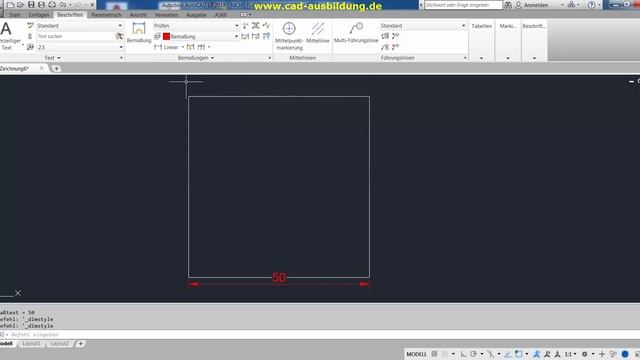640x360 pixels.
Task: Add a new drawing tab with plus
Action: (x=56, y=69)
